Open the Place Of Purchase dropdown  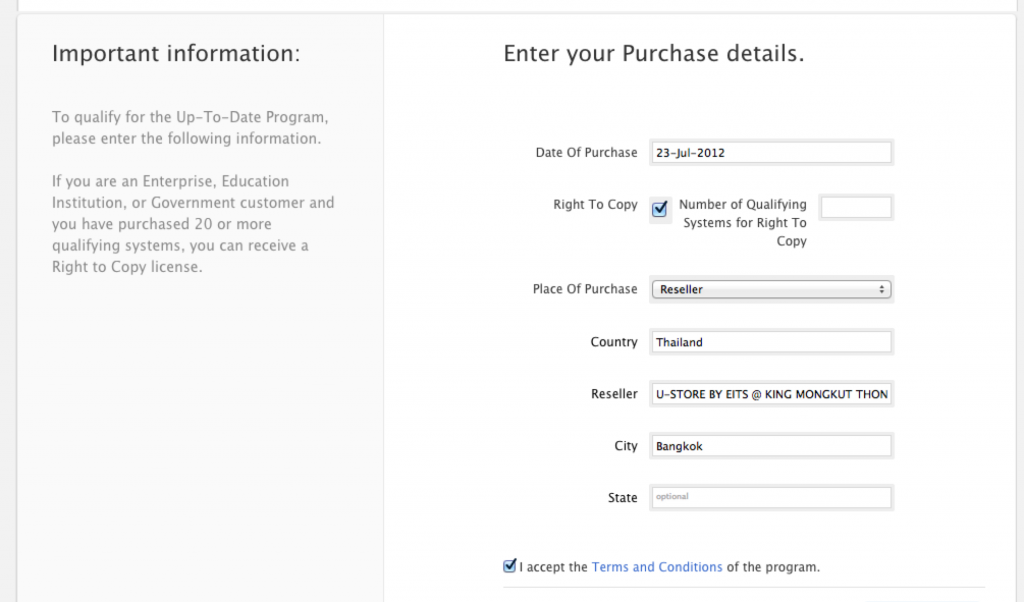pyautogui.click(x=770, y=289)
